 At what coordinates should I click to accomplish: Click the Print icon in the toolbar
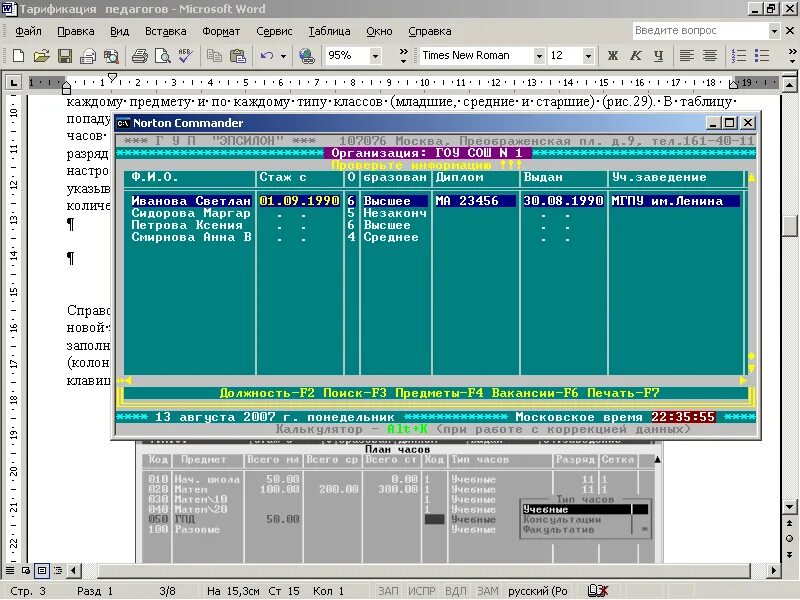tap(140, 56)
